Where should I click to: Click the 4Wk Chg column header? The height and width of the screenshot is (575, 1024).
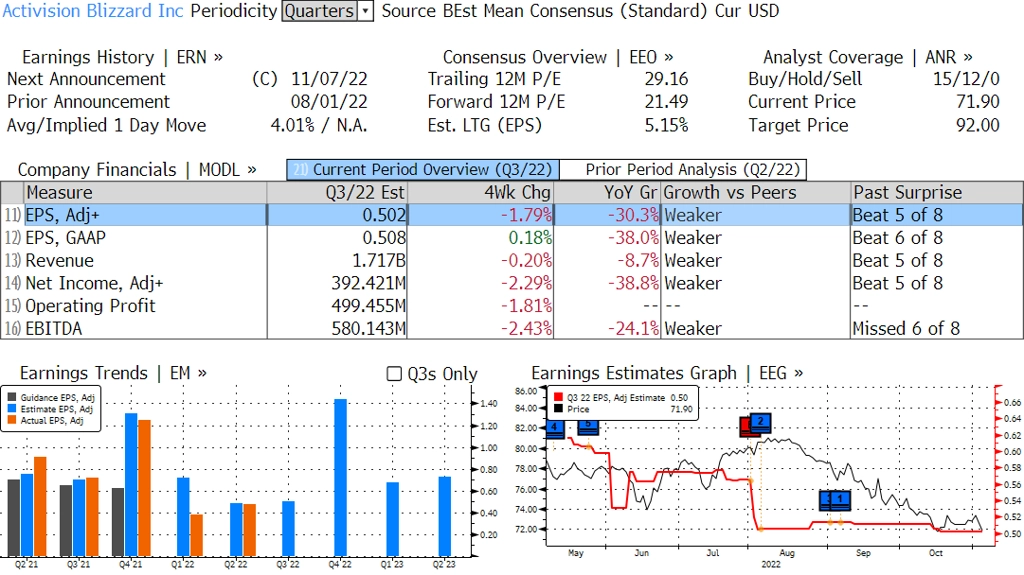point(480,193)
